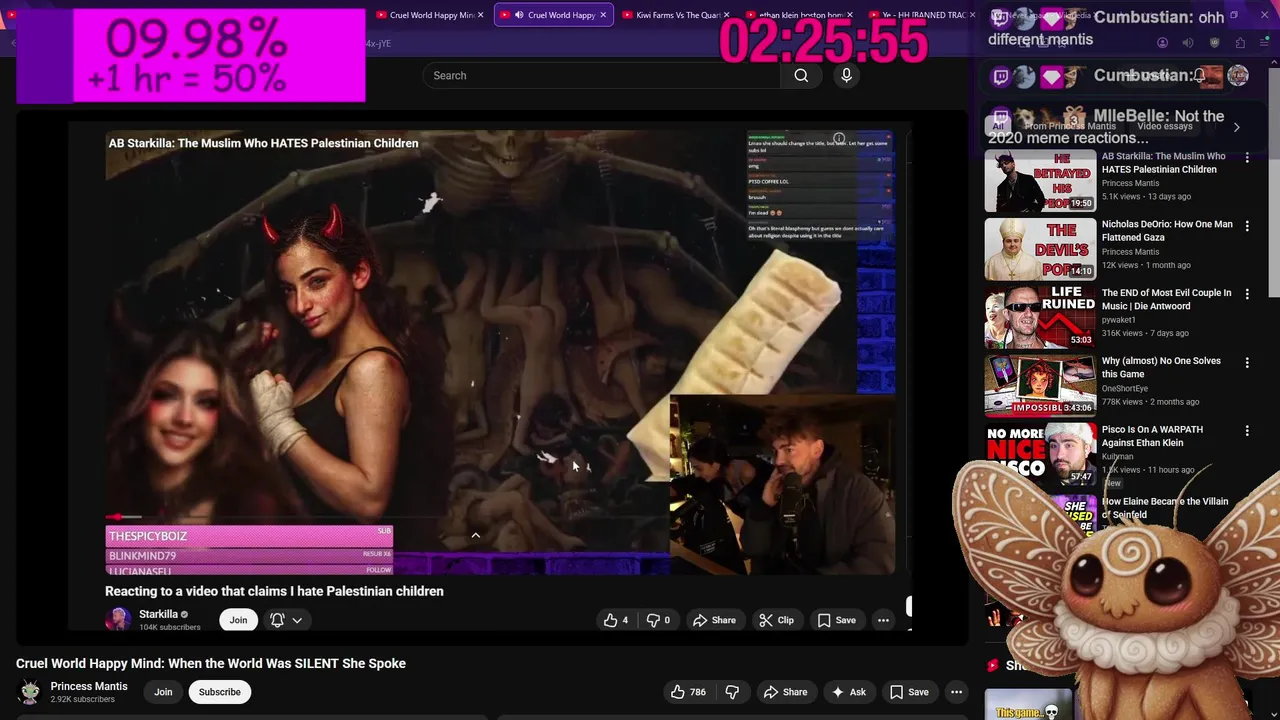Save the Starkilla video to playlist
Screen dimensions: 1280x720
click(836, 620)
